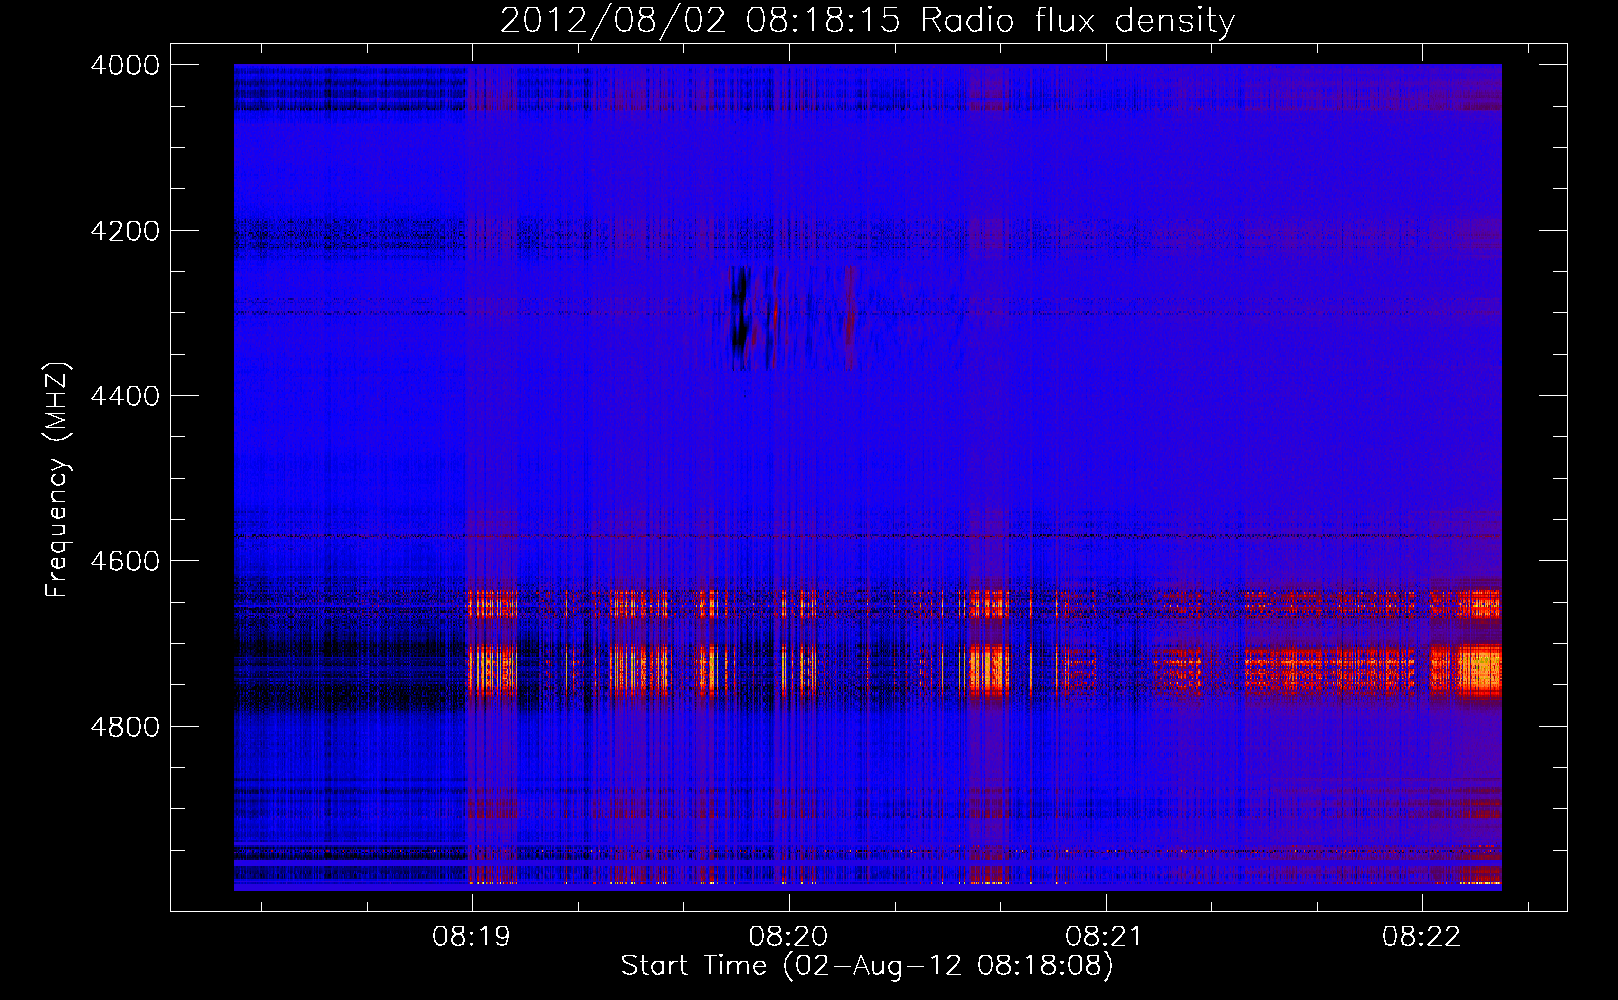Image resolution: width=1618 pixels, height=1000 pixels.
Task: Click the dark burst feature near 4300 MHz
Action: click(x=742, y=318)
